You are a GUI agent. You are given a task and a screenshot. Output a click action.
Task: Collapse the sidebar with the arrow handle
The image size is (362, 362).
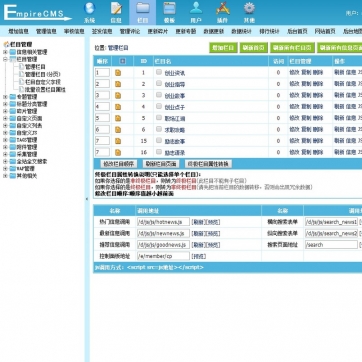87,199
